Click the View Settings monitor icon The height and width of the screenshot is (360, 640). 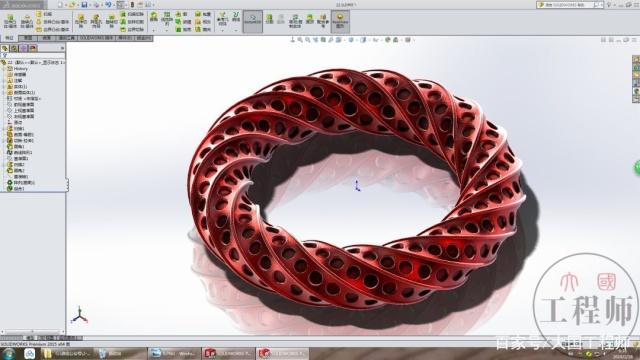coord(407,40)
